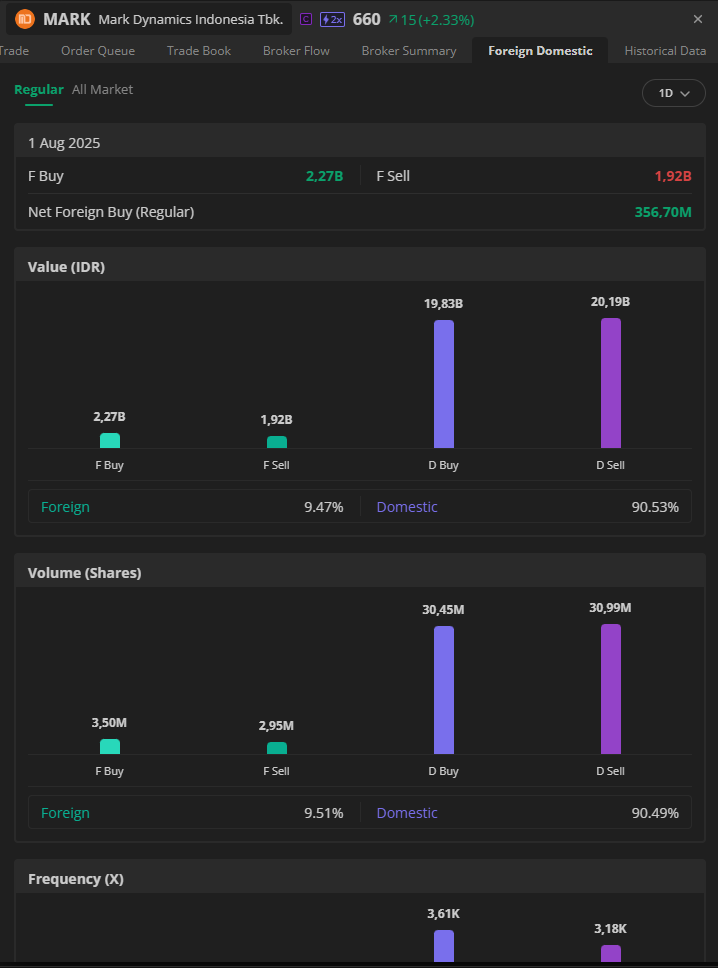Screen dimensions: 718x968
Task: Click the Foreign 9.51% volume percentage
Action: [324, 813]
